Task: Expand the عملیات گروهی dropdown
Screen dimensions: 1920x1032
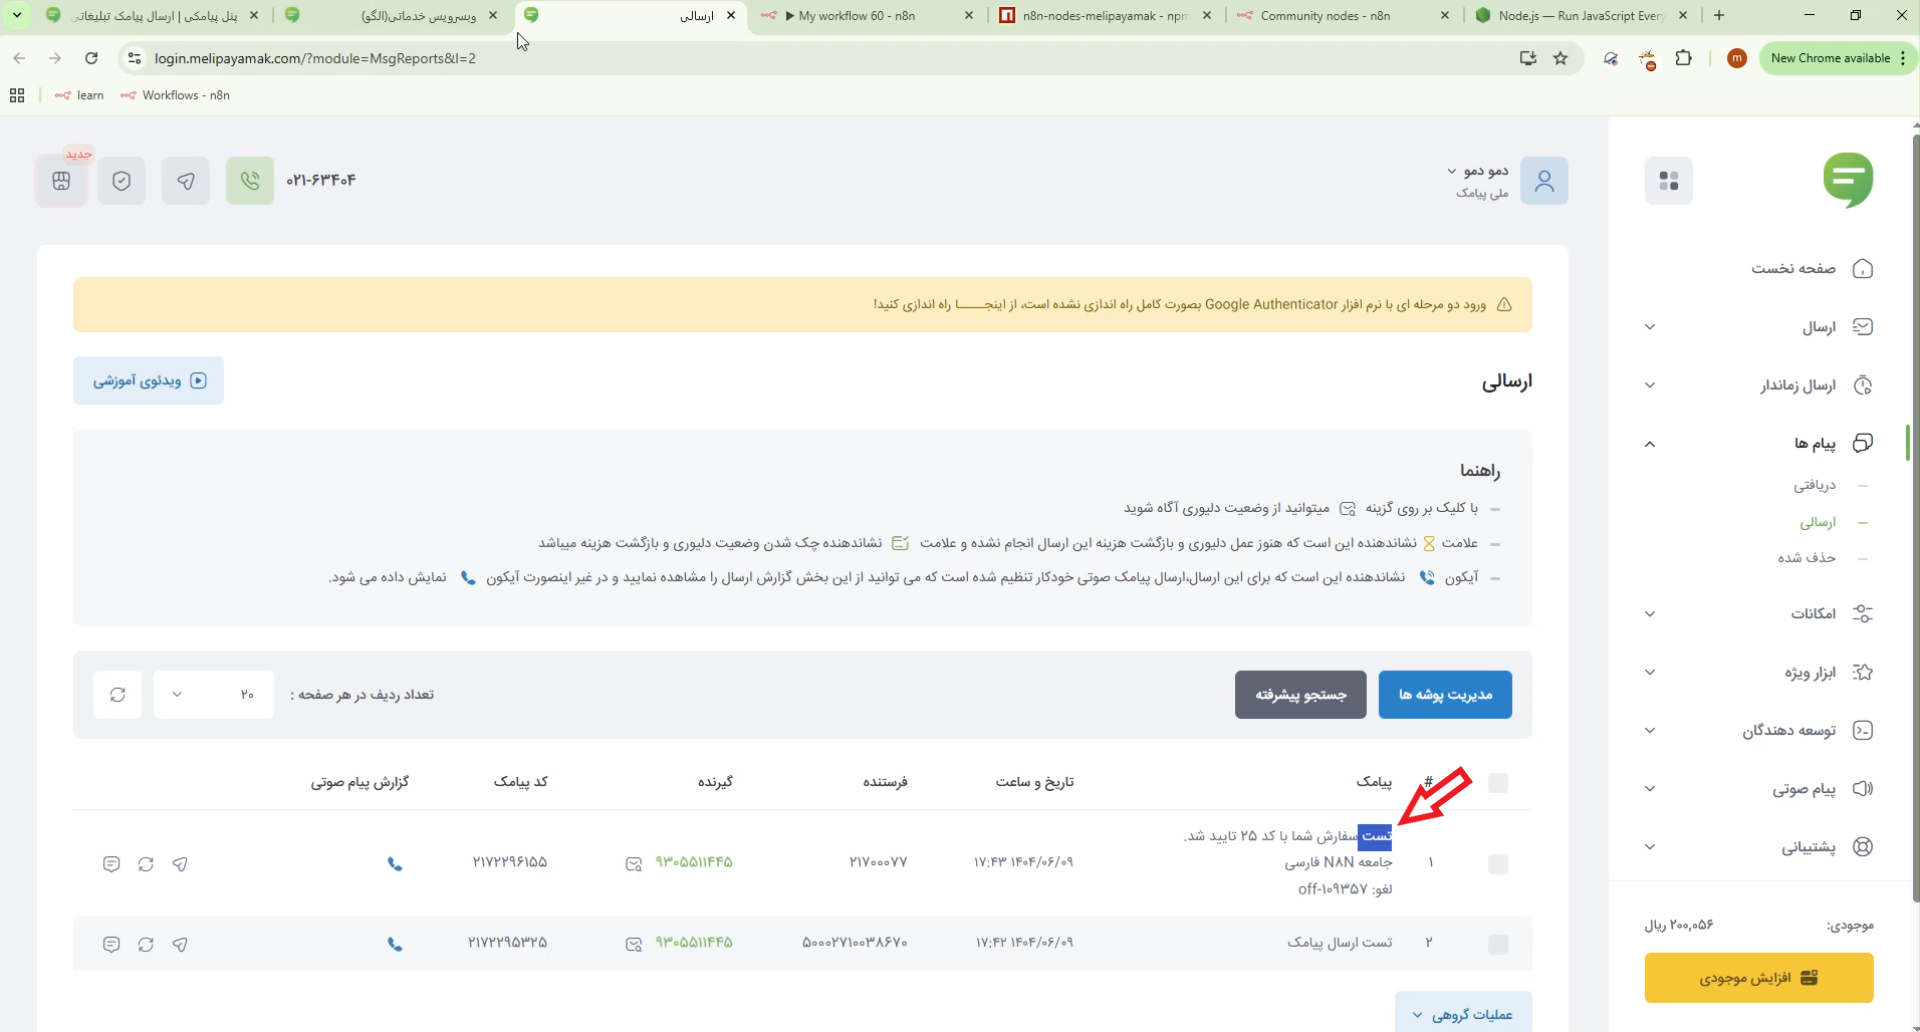Action: click(1462, 1014)
